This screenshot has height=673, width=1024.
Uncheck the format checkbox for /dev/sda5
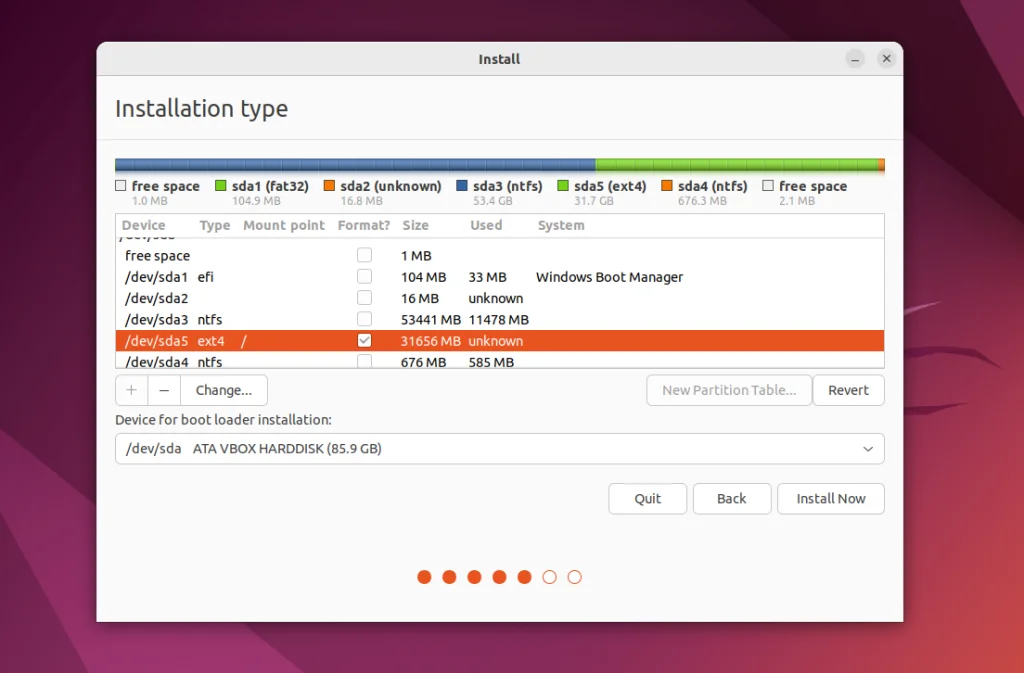pos(365,341)
